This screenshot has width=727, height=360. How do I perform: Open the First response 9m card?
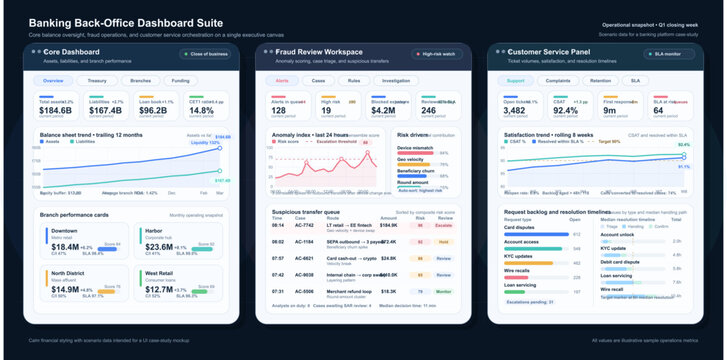pyautogui.click(x=621, y=105)
